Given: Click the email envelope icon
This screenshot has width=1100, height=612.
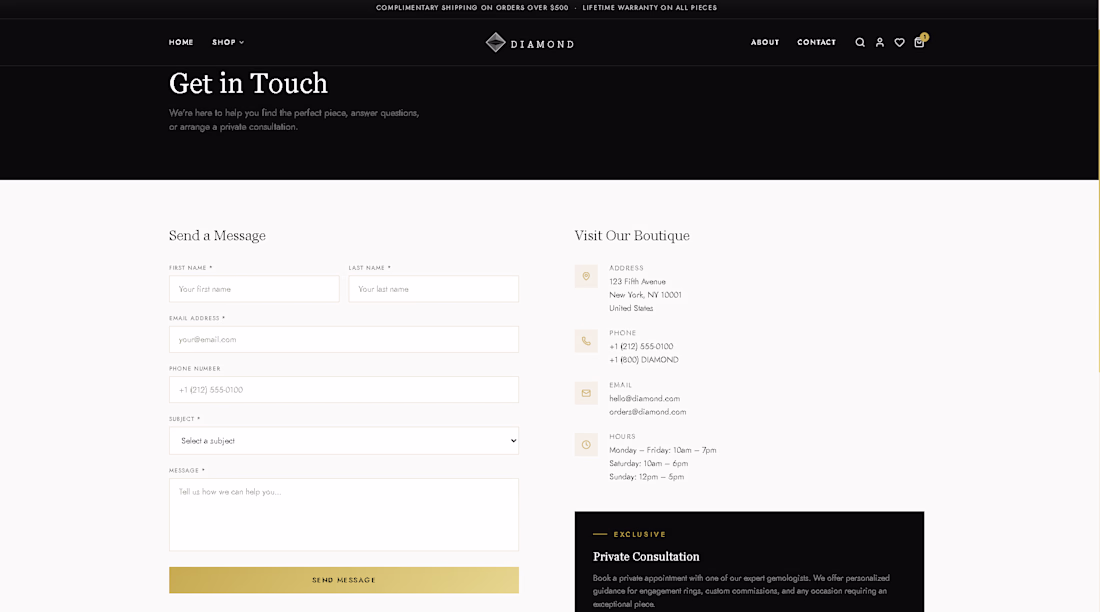Looking at the screenshot, I should [x=586, y=393].
